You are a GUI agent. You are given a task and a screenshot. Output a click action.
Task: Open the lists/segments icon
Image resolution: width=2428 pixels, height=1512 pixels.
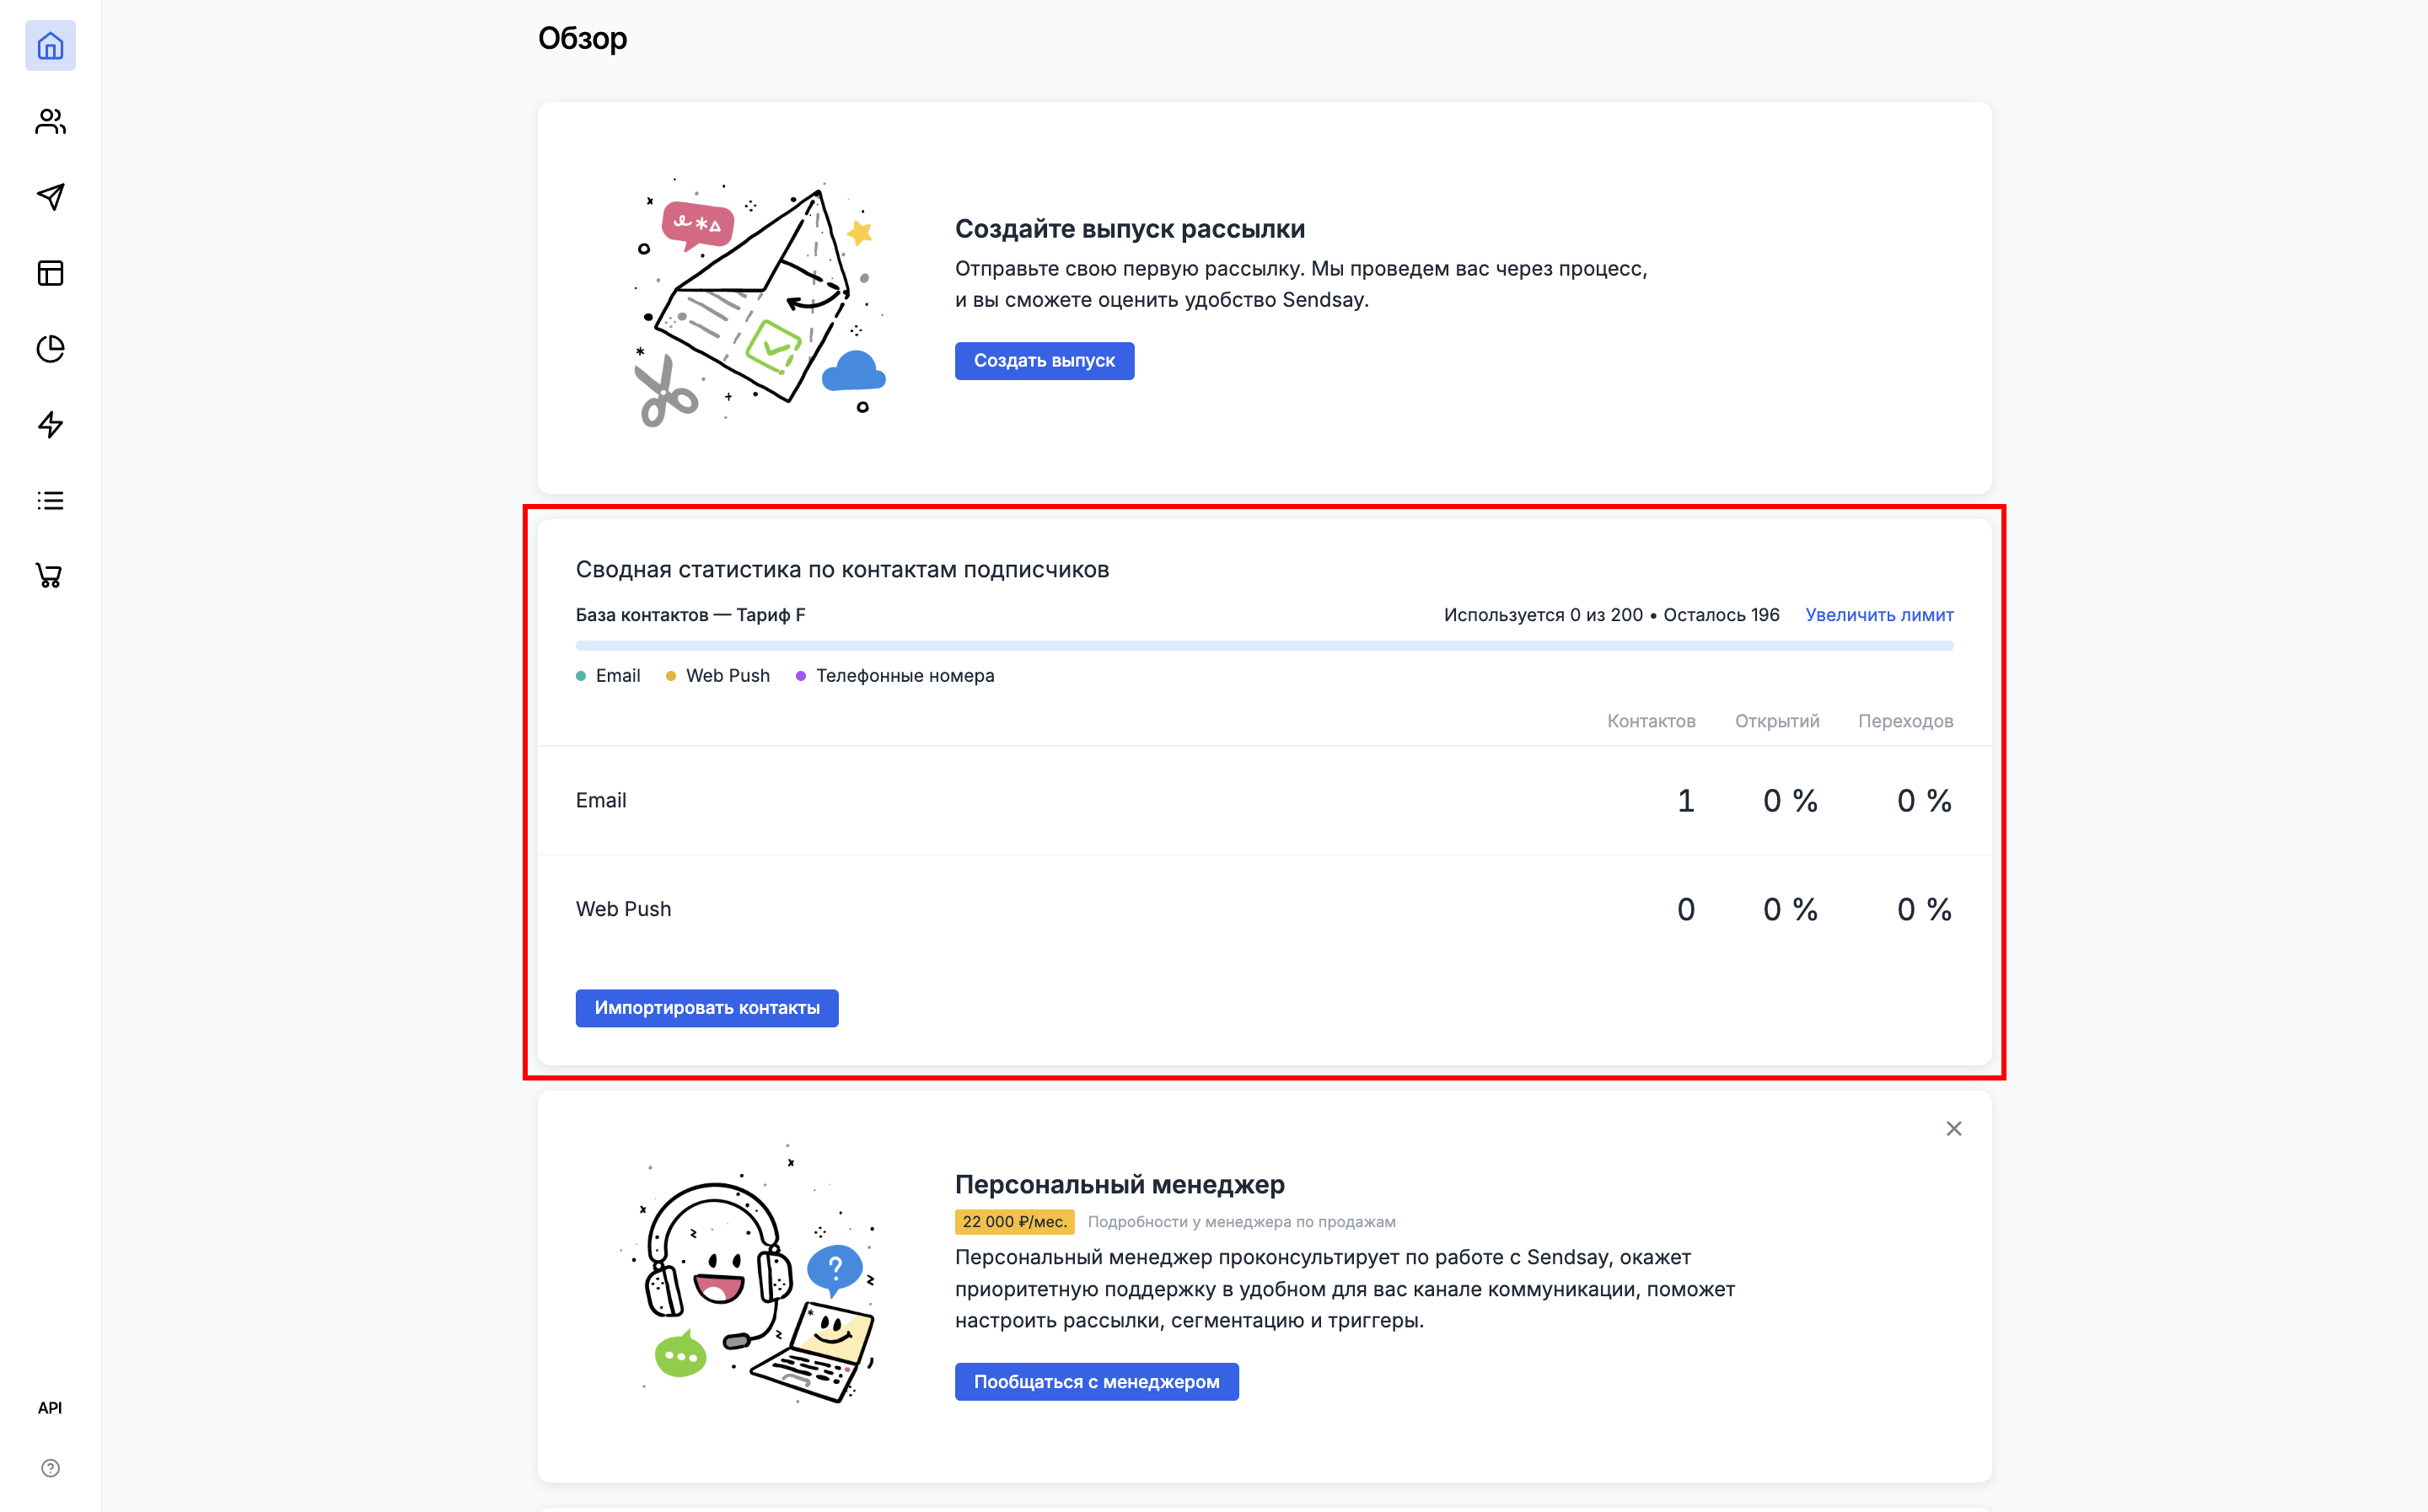[x=52, y=501]
